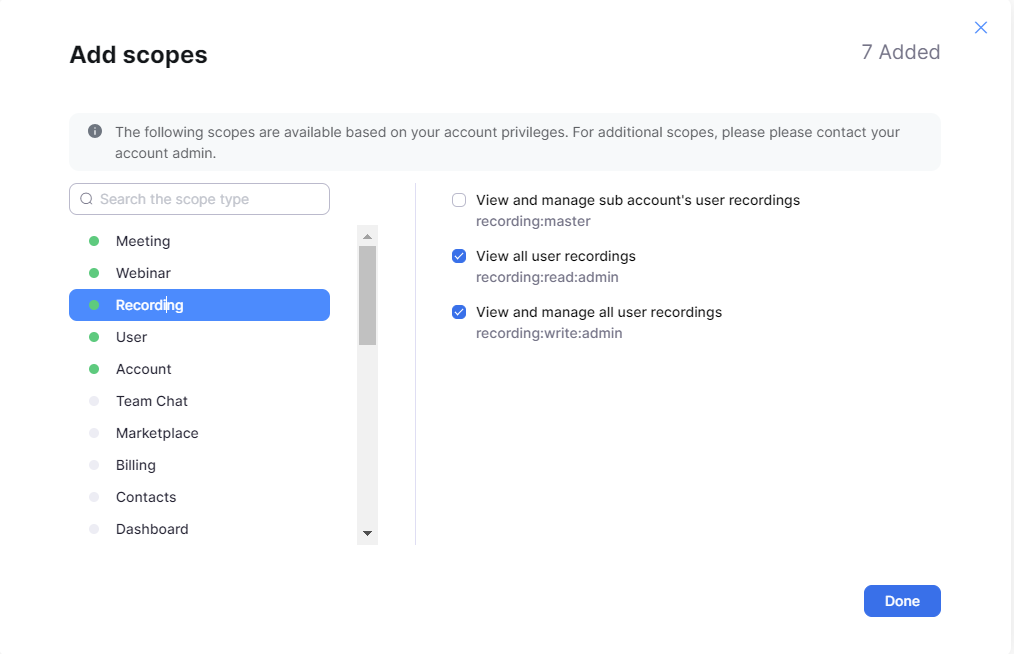
Task: Click the gray dot beside Dashboard
Action: pyautogui.click(x=94, y=529)
